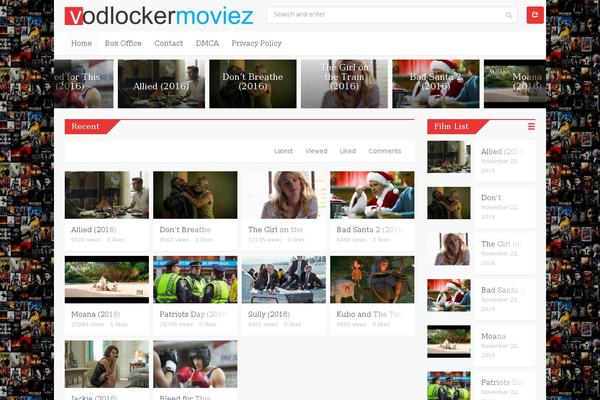Click Don't Breathe thumbnail in Recent grid
Screen dimensions: 600x400
tap(195, 195)
